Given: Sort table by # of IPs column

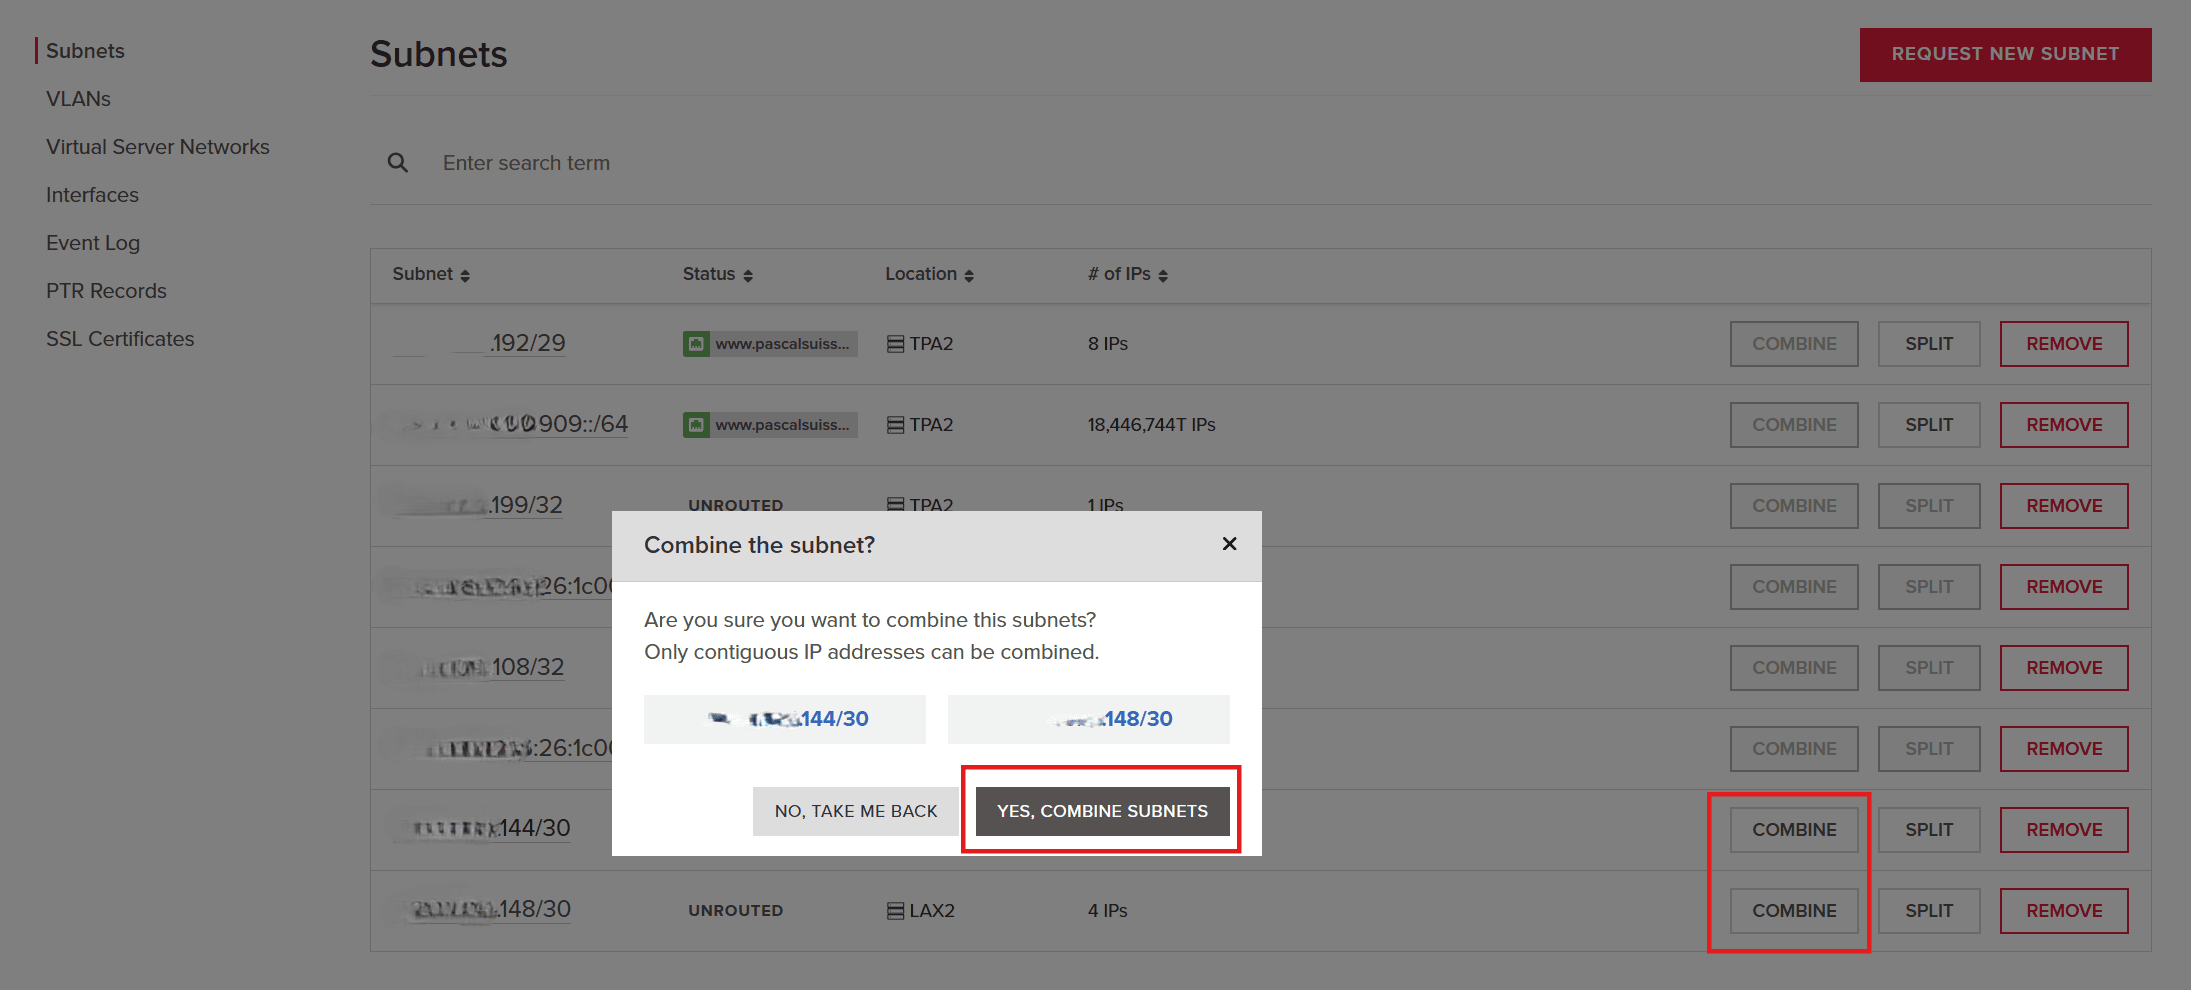Looking at the screenshot, I should 1127,275.
